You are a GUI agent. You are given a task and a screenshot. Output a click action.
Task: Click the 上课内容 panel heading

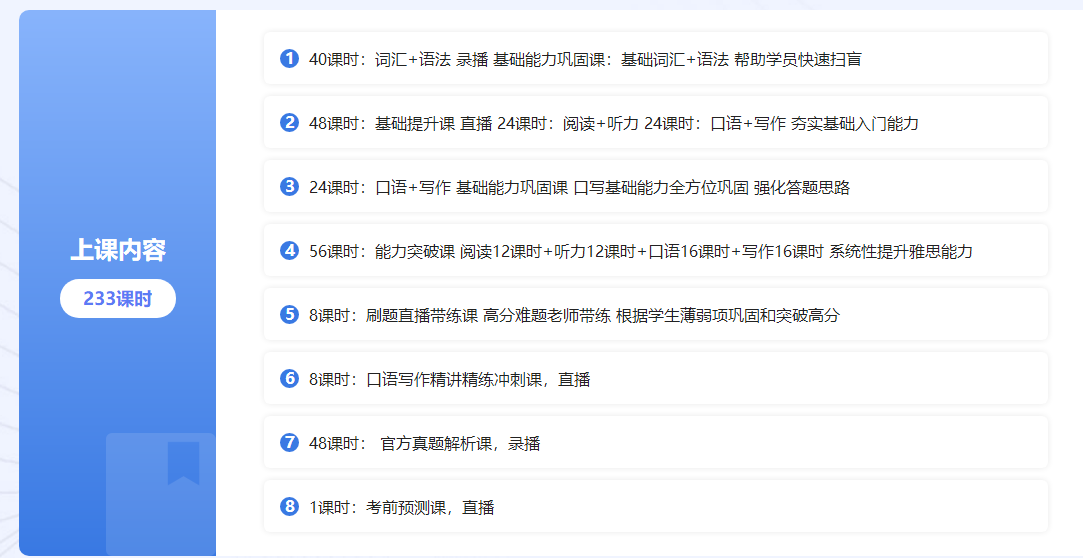(118, 250)
